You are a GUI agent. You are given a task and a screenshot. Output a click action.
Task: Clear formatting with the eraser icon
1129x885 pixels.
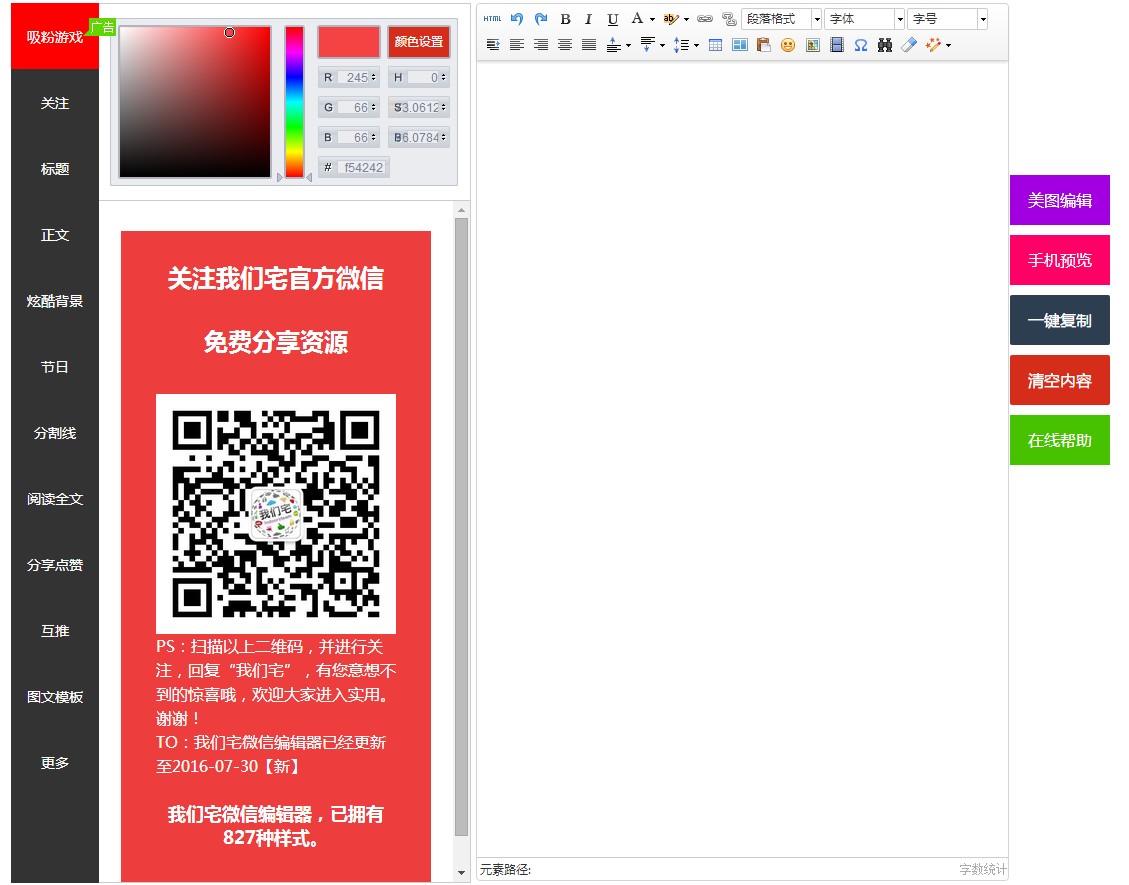tap(908, 45)
